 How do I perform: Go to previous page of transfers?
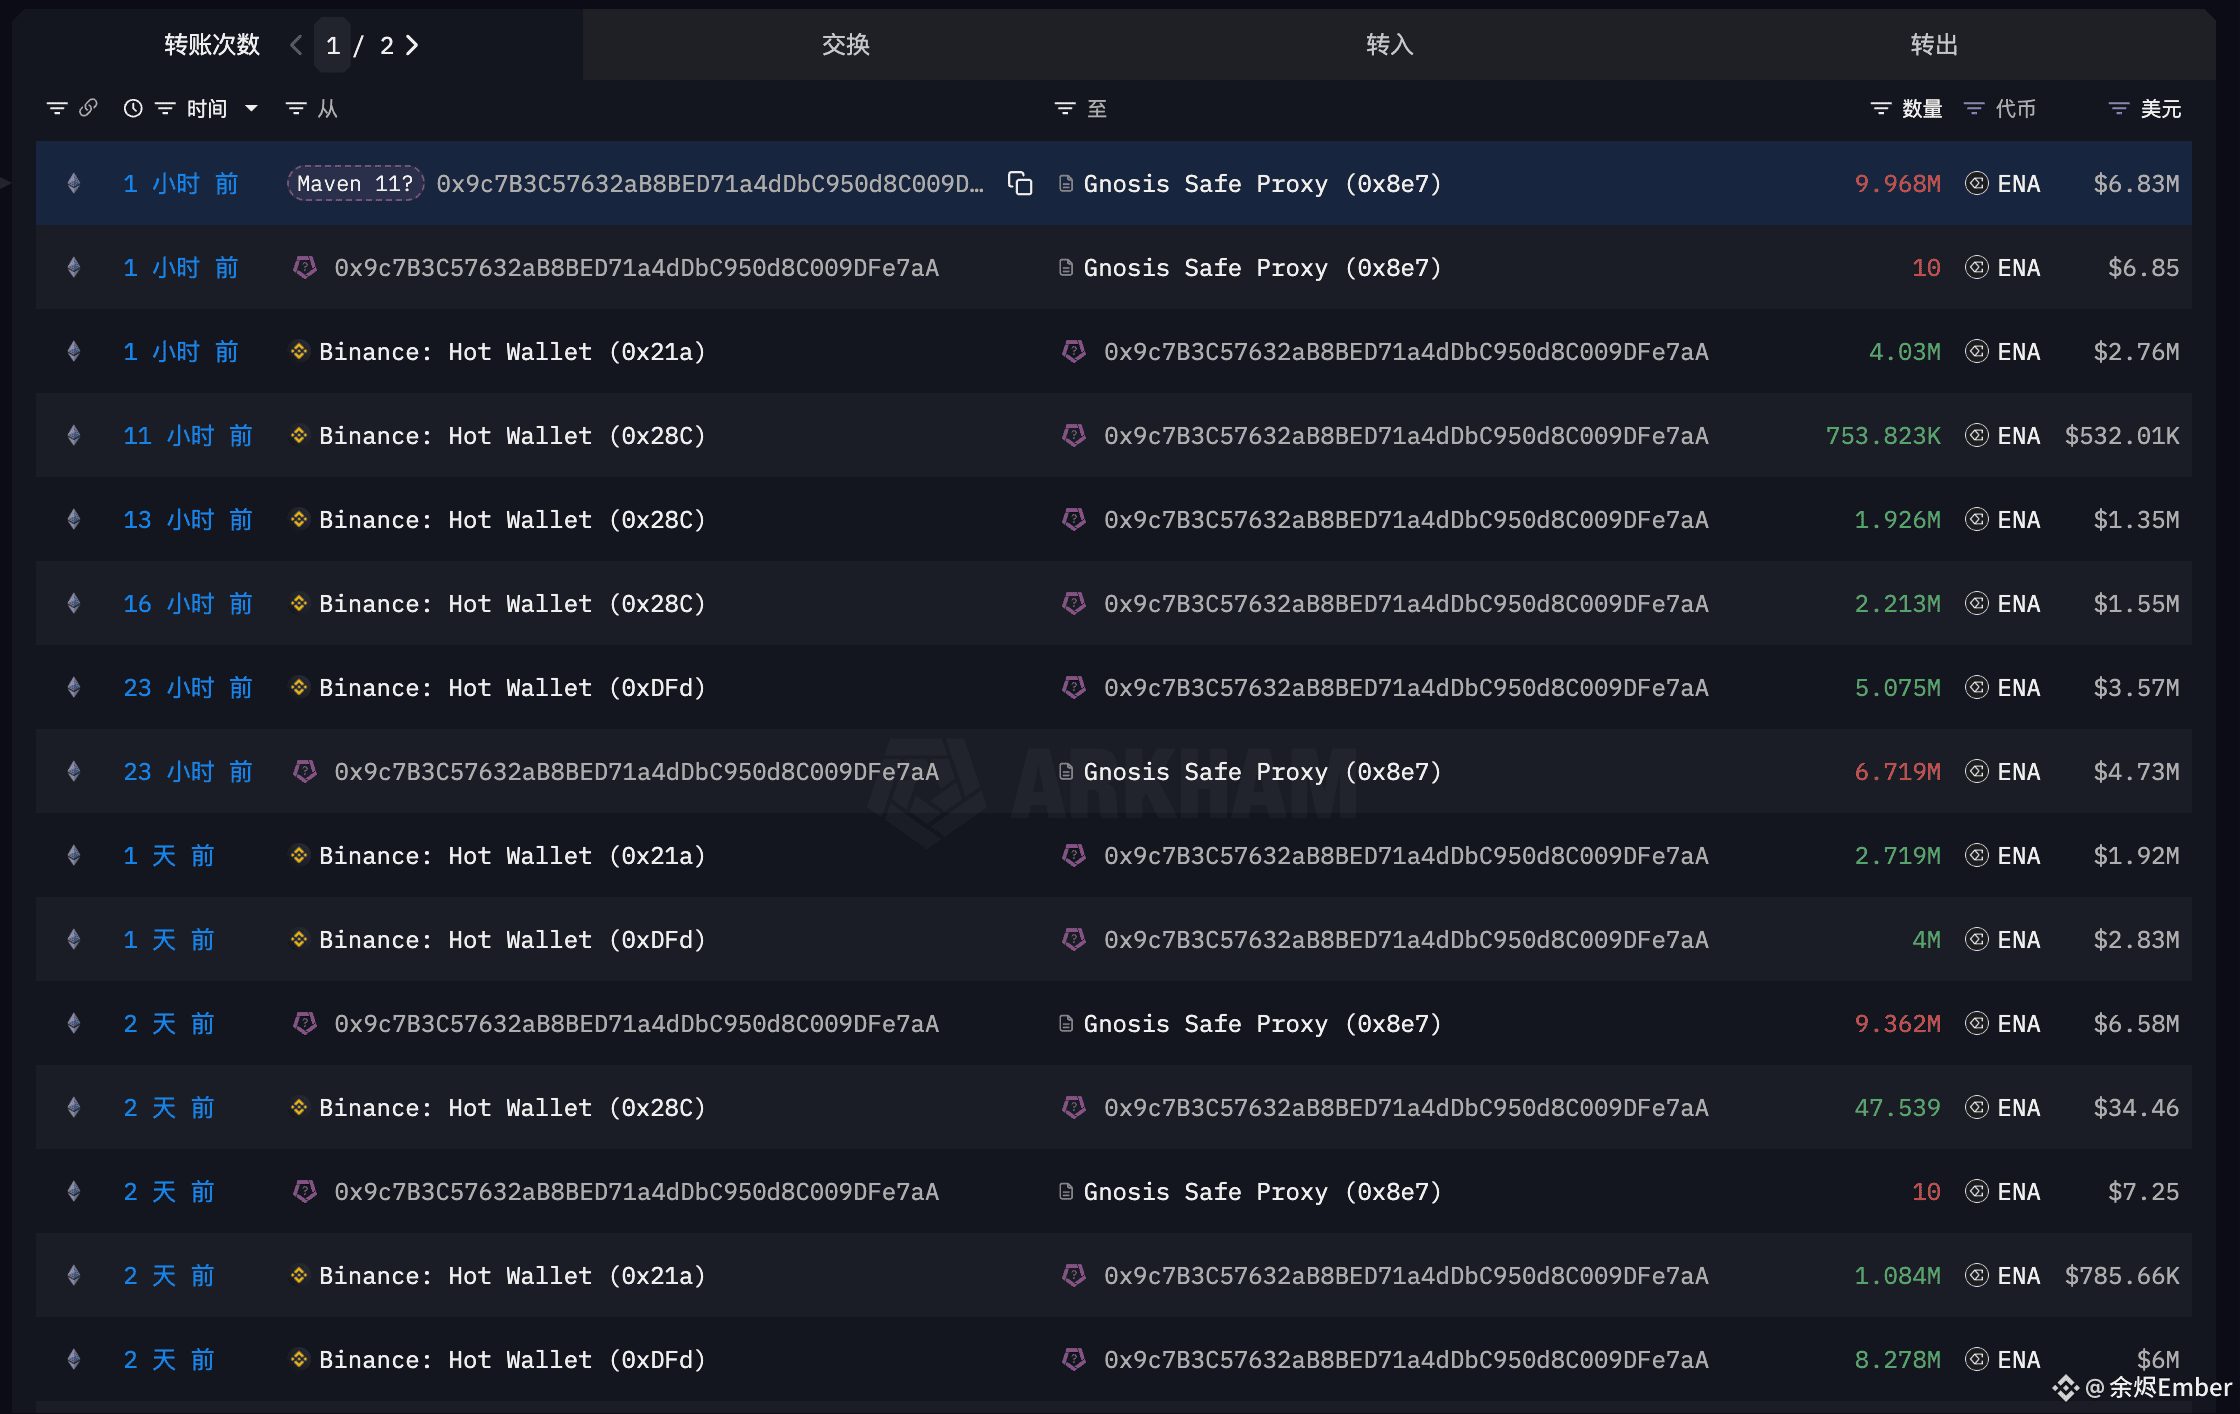coord(296,45)
